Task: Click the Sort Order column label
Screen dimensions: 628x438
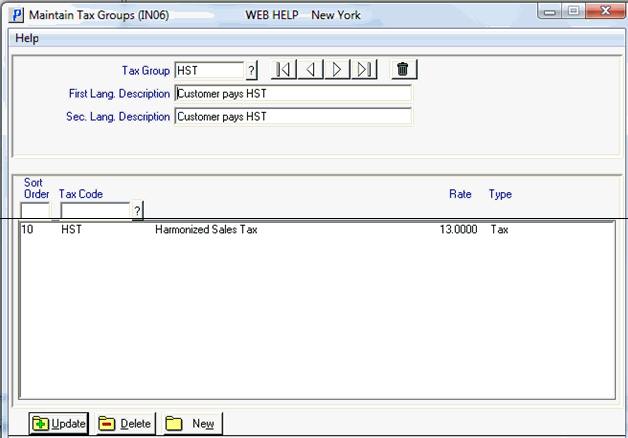Action: point(36,188)
